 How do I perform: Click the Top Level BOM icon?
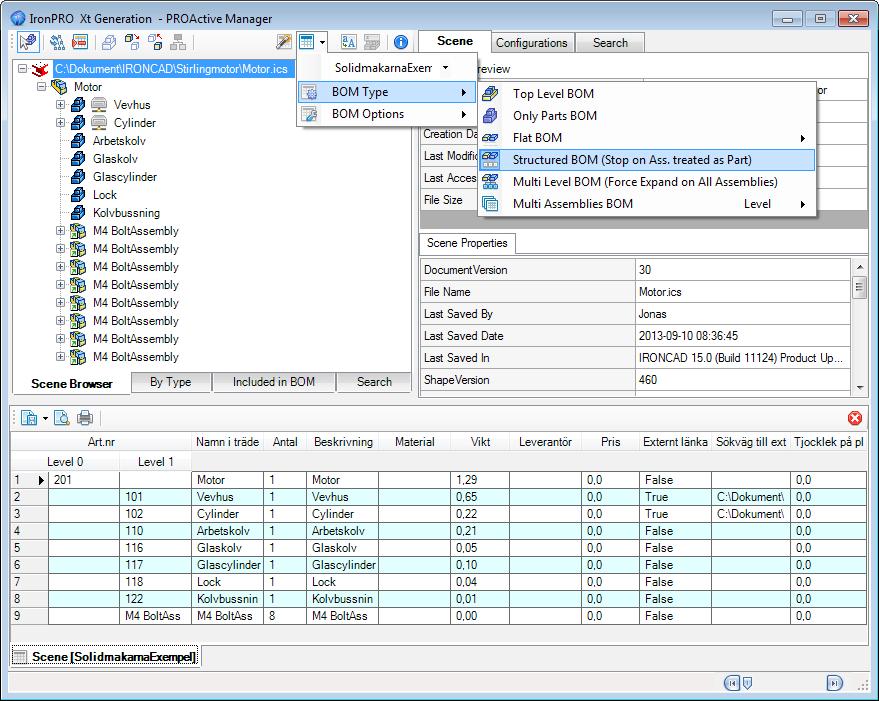[490, 94]
